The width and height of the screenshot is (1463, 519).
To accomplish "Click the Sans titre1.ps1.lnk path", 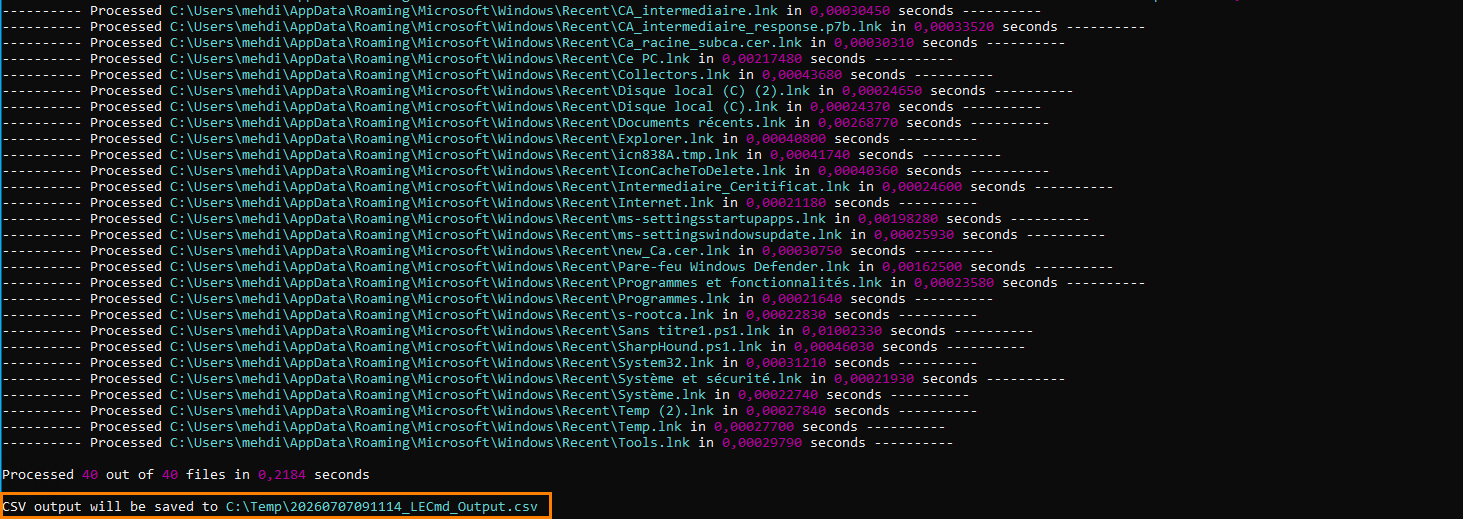I will [x=472, y=330].
